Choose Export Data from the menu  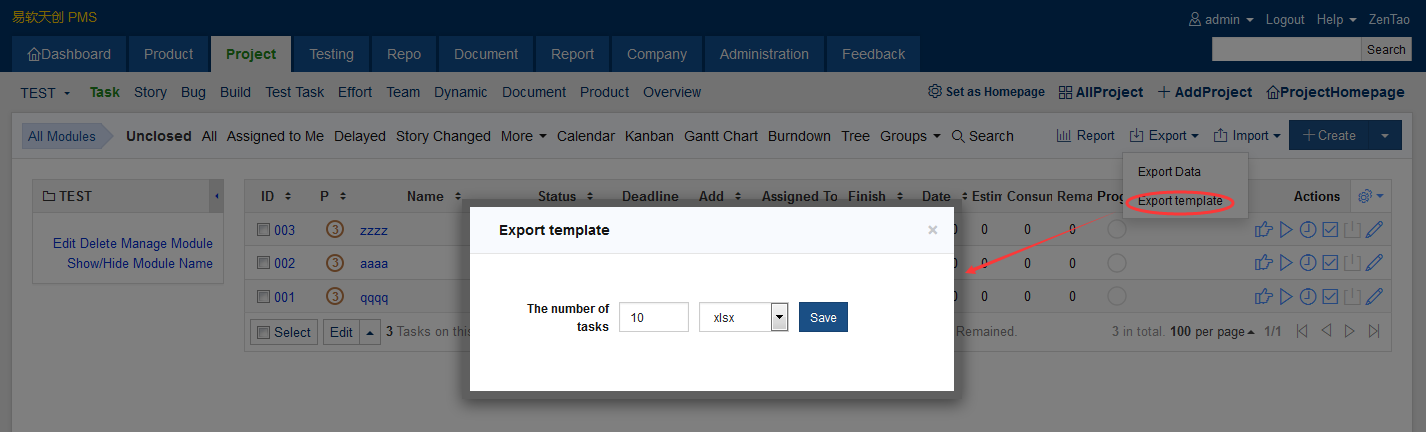point(1169,172)
